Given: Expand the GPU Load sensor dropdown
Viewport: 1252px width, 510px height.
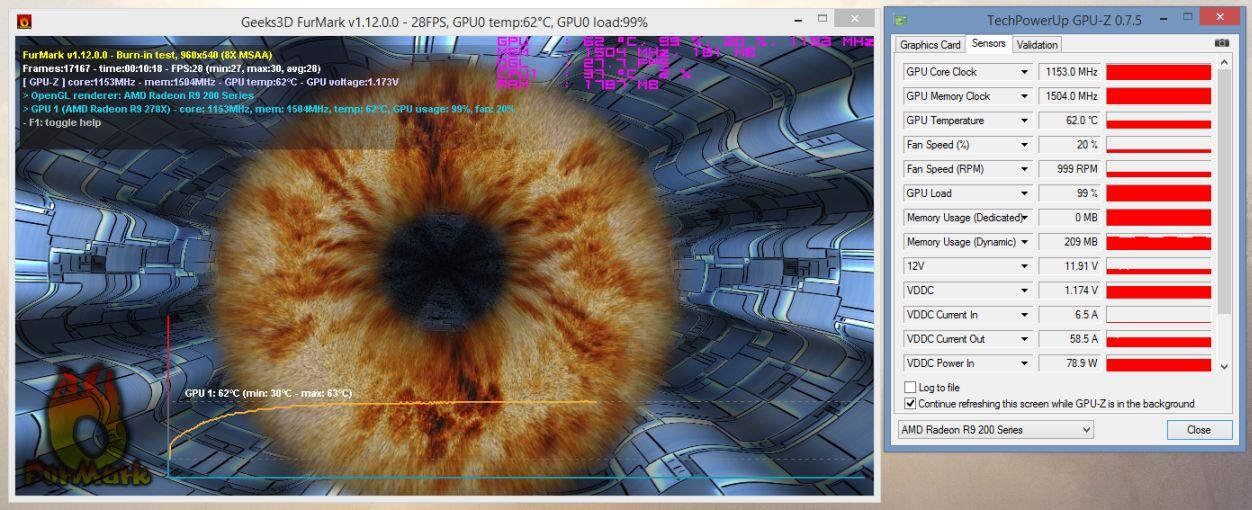Looking at the screenshot, I should (1024, 193).
